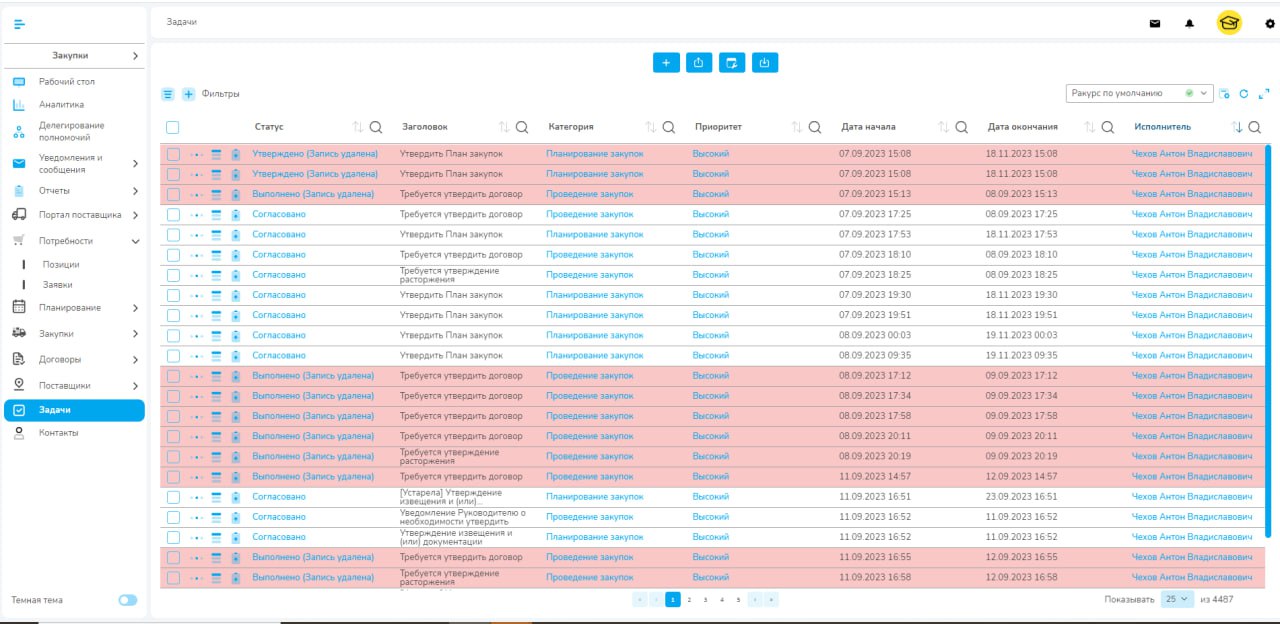Click the edit-window toolbar button
The height and width of the screenshot is (624, 1280).
(x=732, y=62)
